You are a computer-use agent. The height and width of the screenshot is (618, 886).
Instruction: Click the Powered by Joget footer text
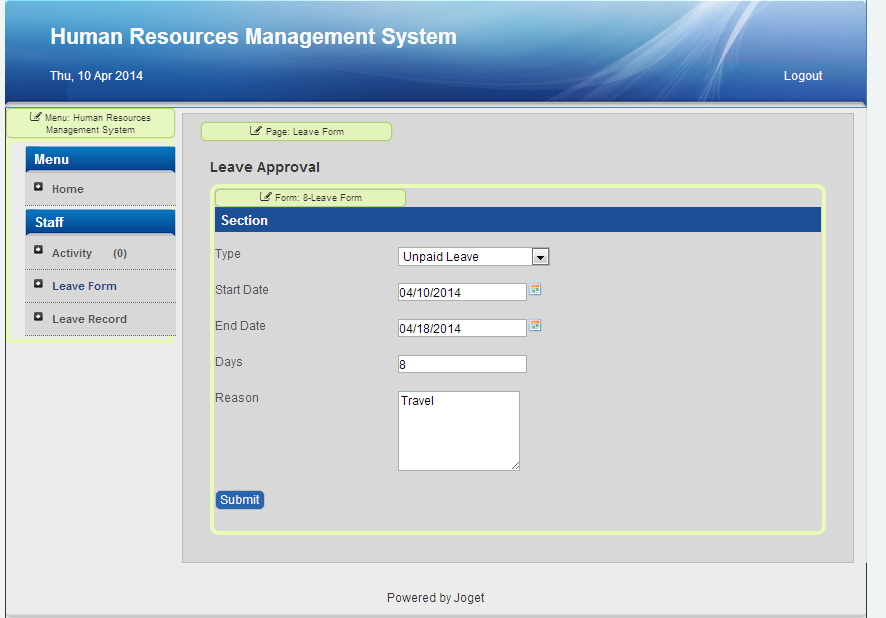click(x=435, y=598)
